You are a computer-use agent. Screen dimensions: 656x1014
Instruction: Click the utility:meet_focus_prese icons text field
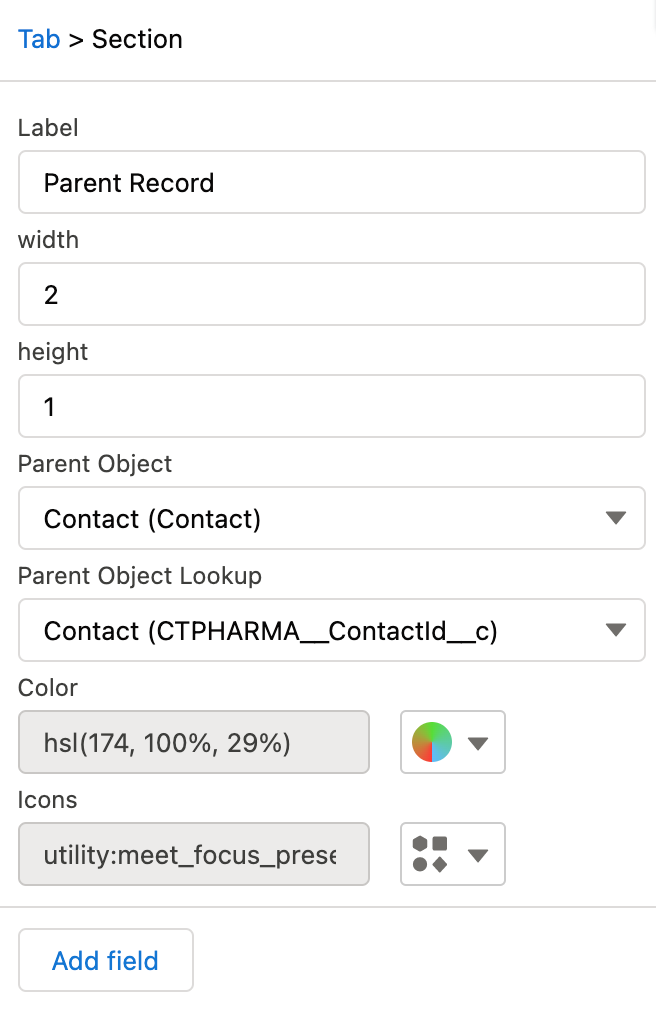point(193,854)
